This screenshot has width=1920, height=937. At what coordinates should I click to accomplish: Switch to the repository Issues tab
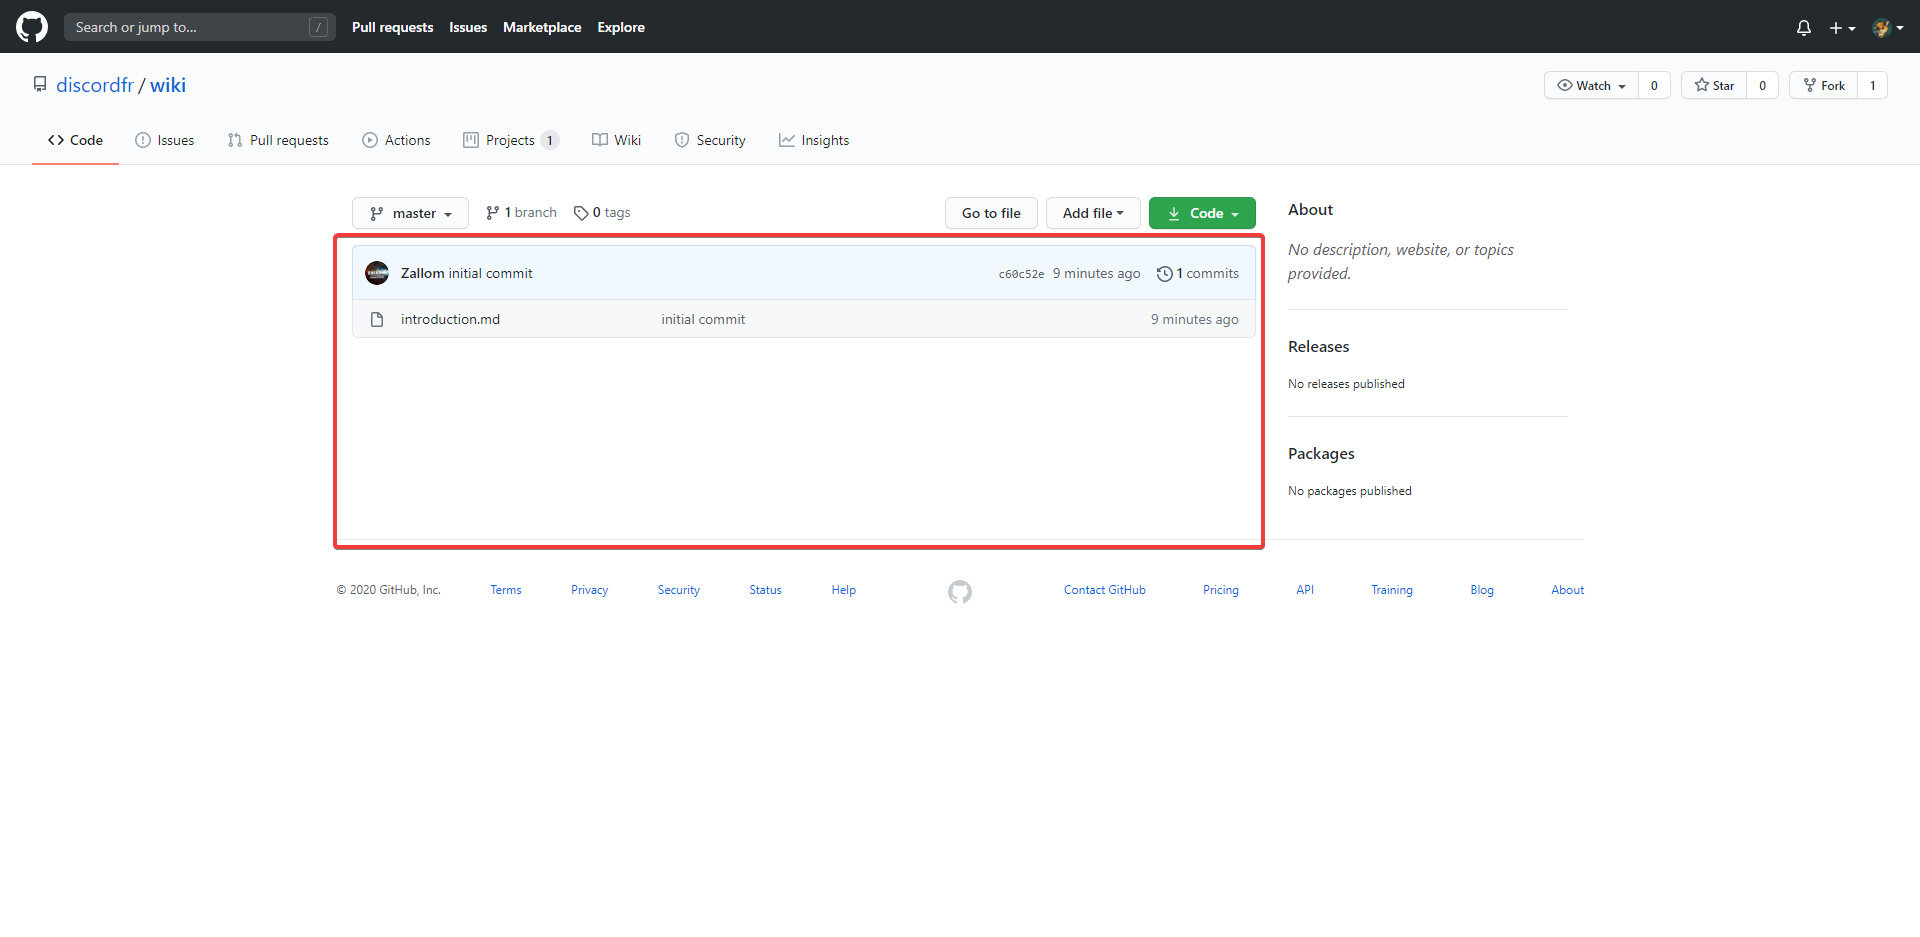[x=165, y=140]
